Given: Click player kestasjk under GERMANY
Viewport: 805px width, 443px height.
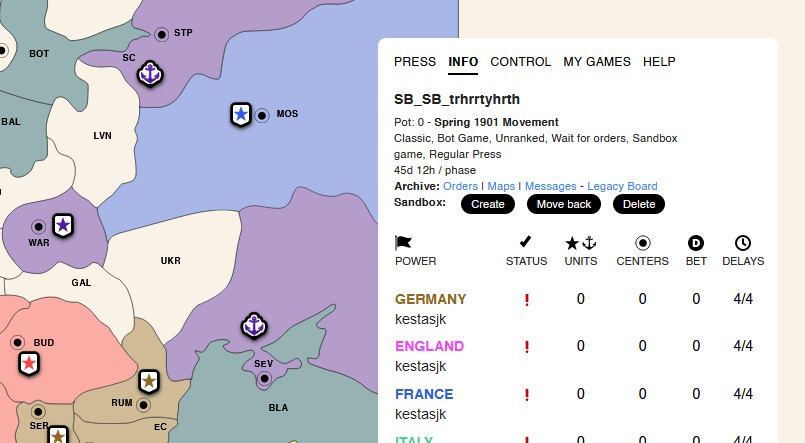Looking at the screenshot, I should point(420,319).
